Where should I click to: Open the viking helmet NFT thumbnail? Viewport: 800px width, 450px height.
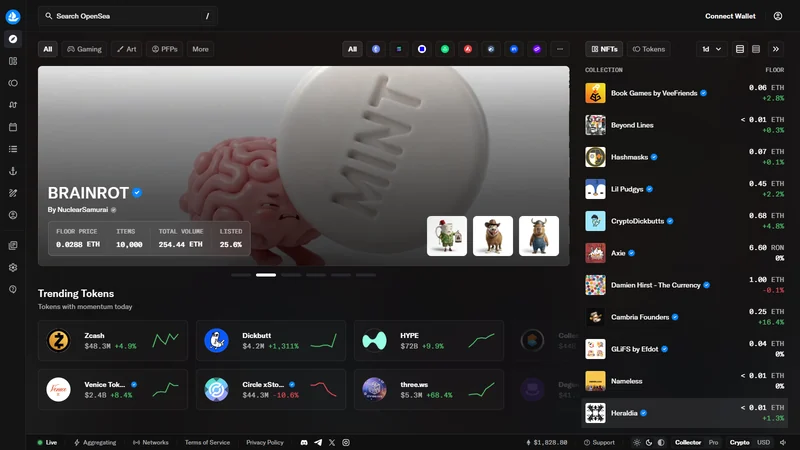pyautogui.click(x=539, y=236)
